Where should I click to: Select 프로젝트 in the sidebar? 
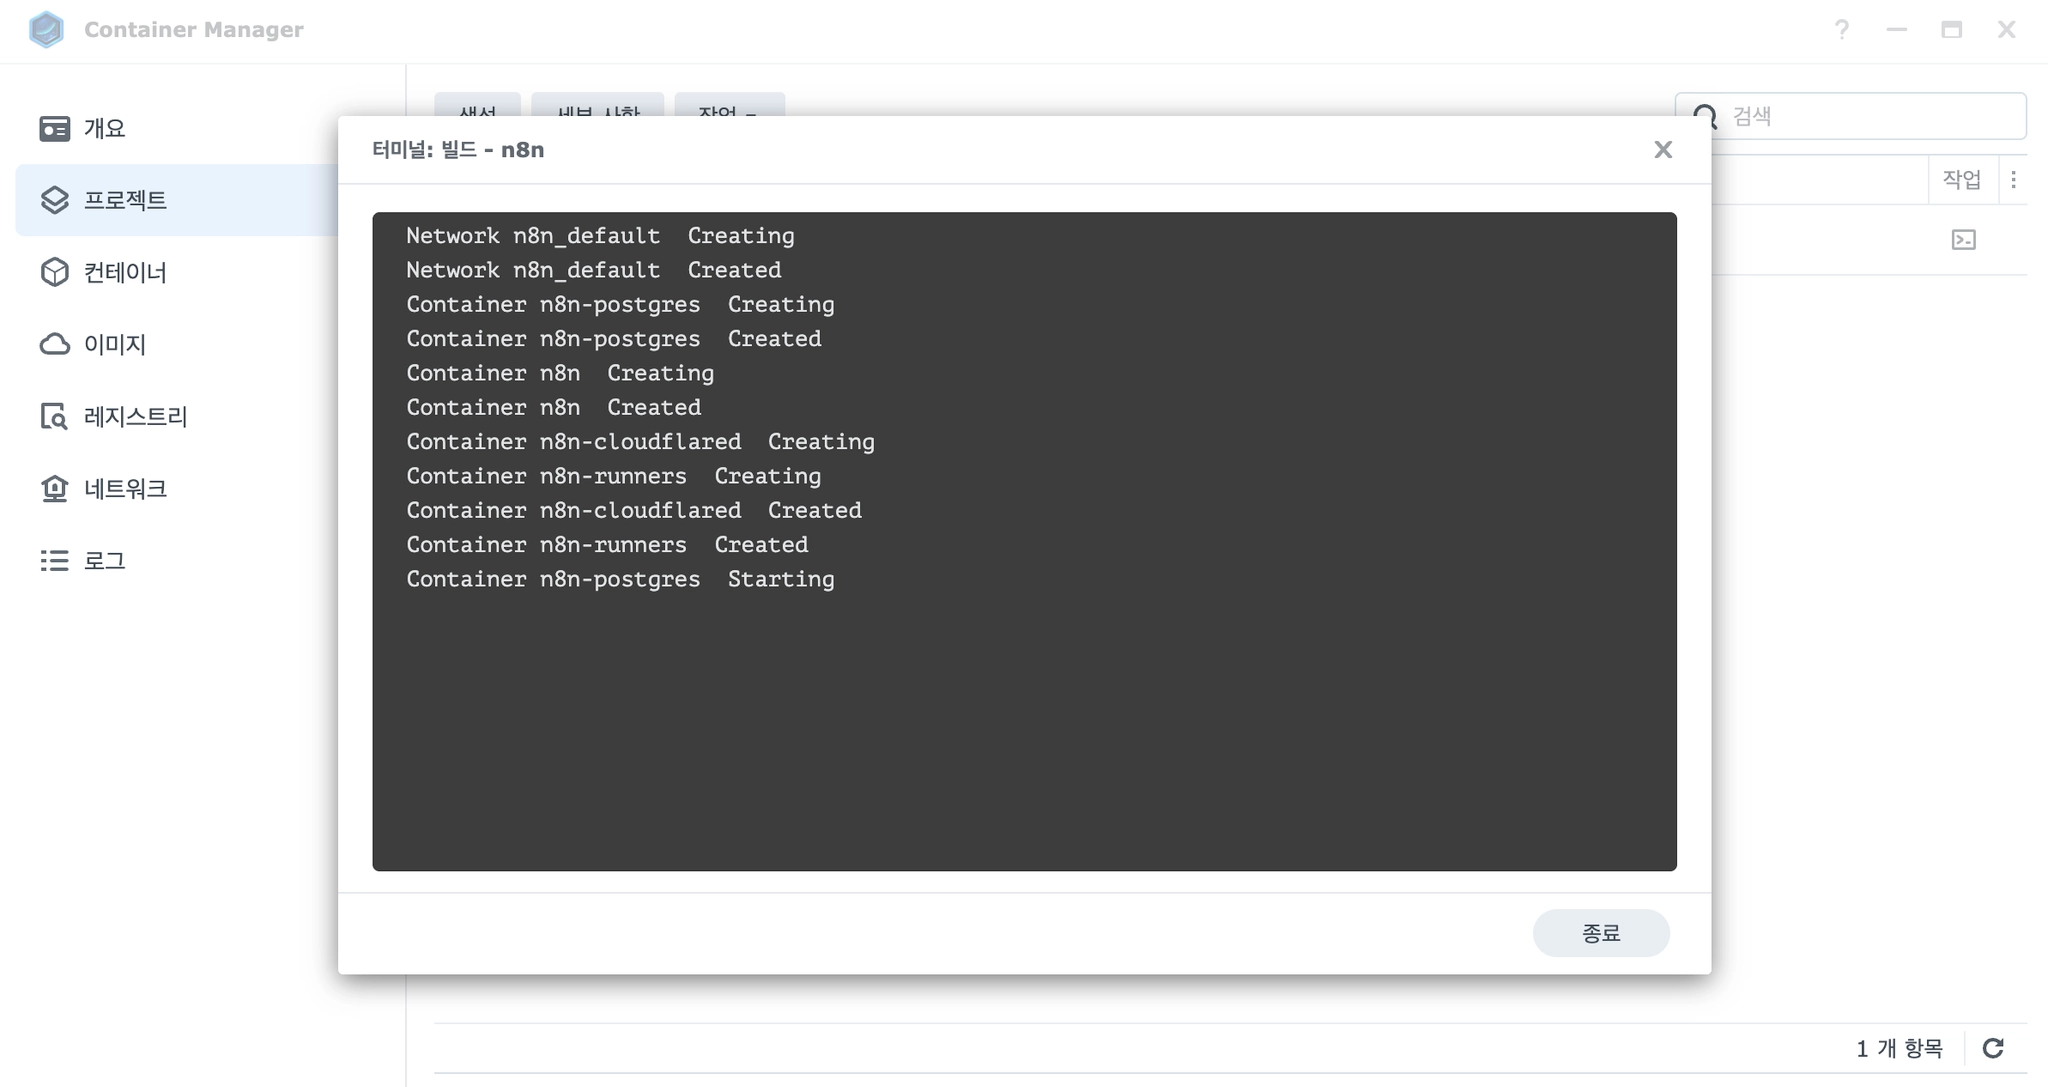(x=176, y=200)
